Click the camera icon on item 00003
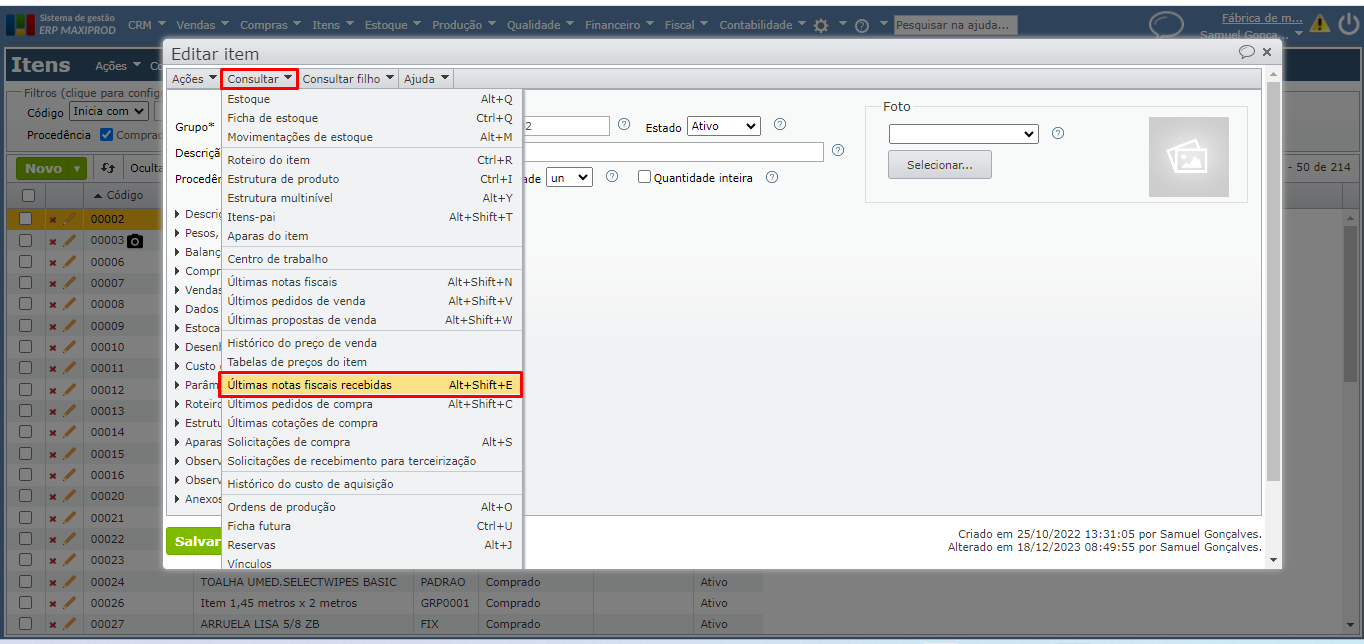This screenshot has height=644, width=1364. (x=135, y=241)
